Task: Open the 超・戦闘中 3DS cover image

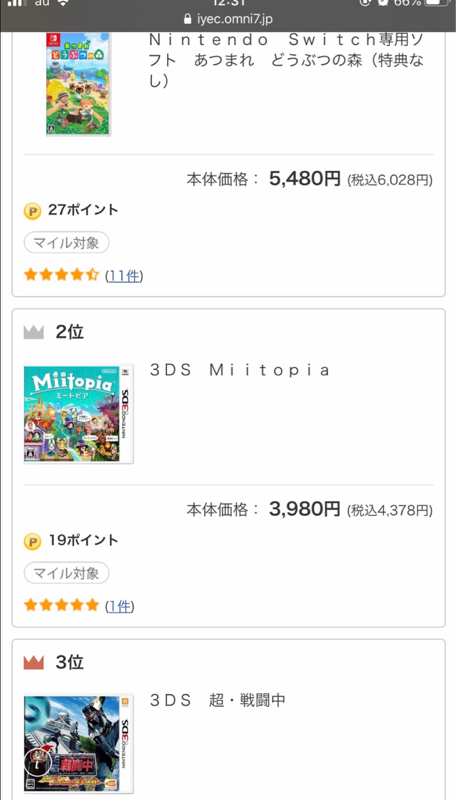Action: click(79, 743)
